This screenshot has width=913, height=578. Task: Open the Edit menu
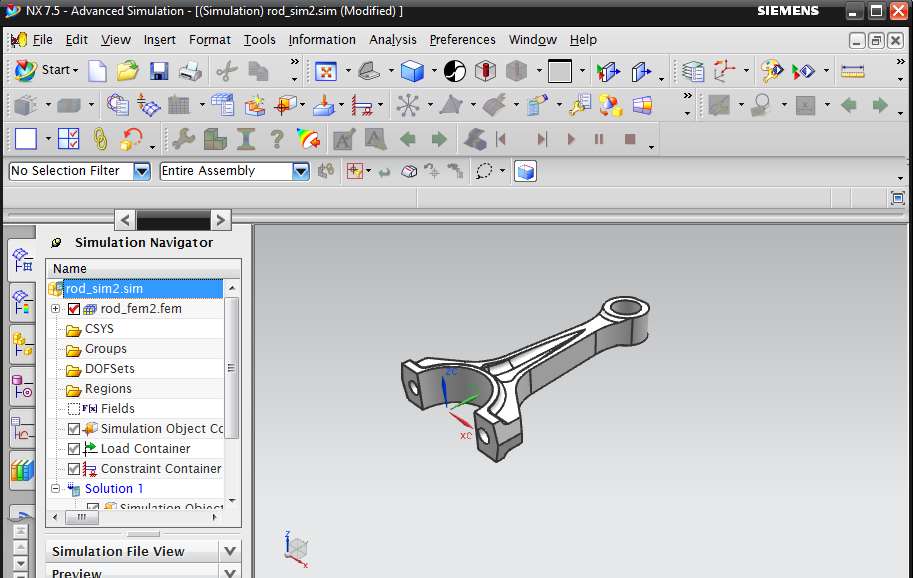tap(76, 40)
